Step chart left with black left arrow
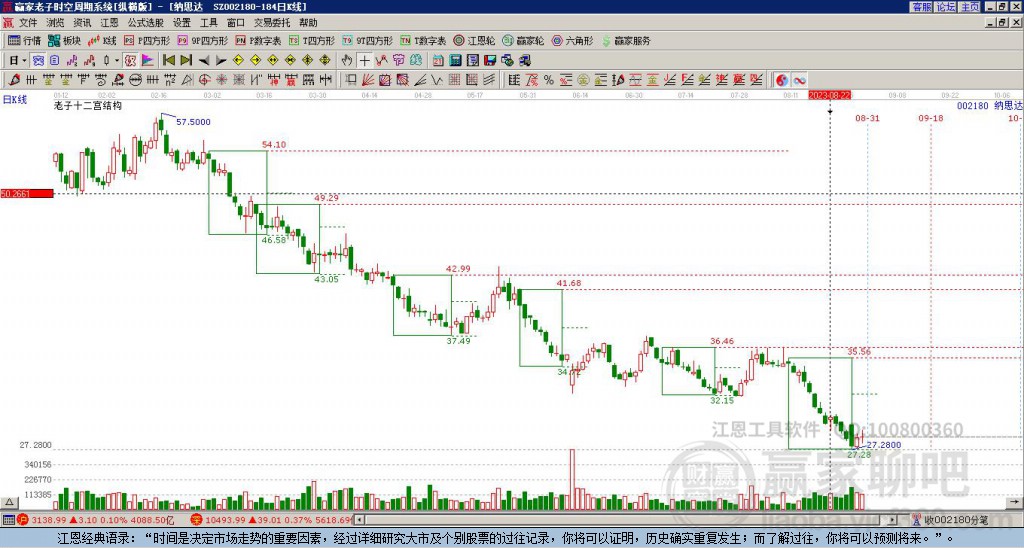This screenshot has height=548, width=1024. pyautogui.click(x=204, y=61)
